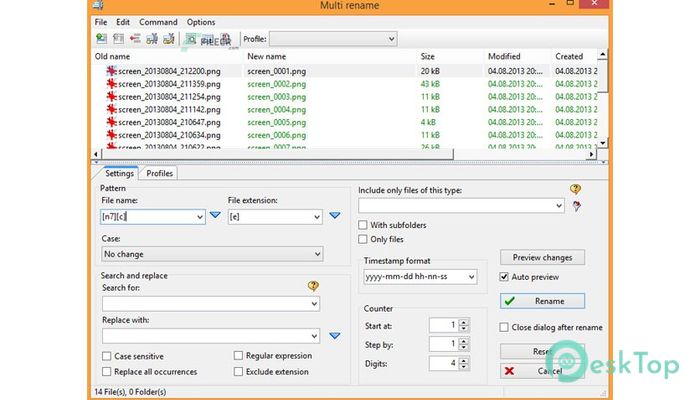Decrease the Step by counter value
This screenshot has width=700, height=400.
pos(464,347)
